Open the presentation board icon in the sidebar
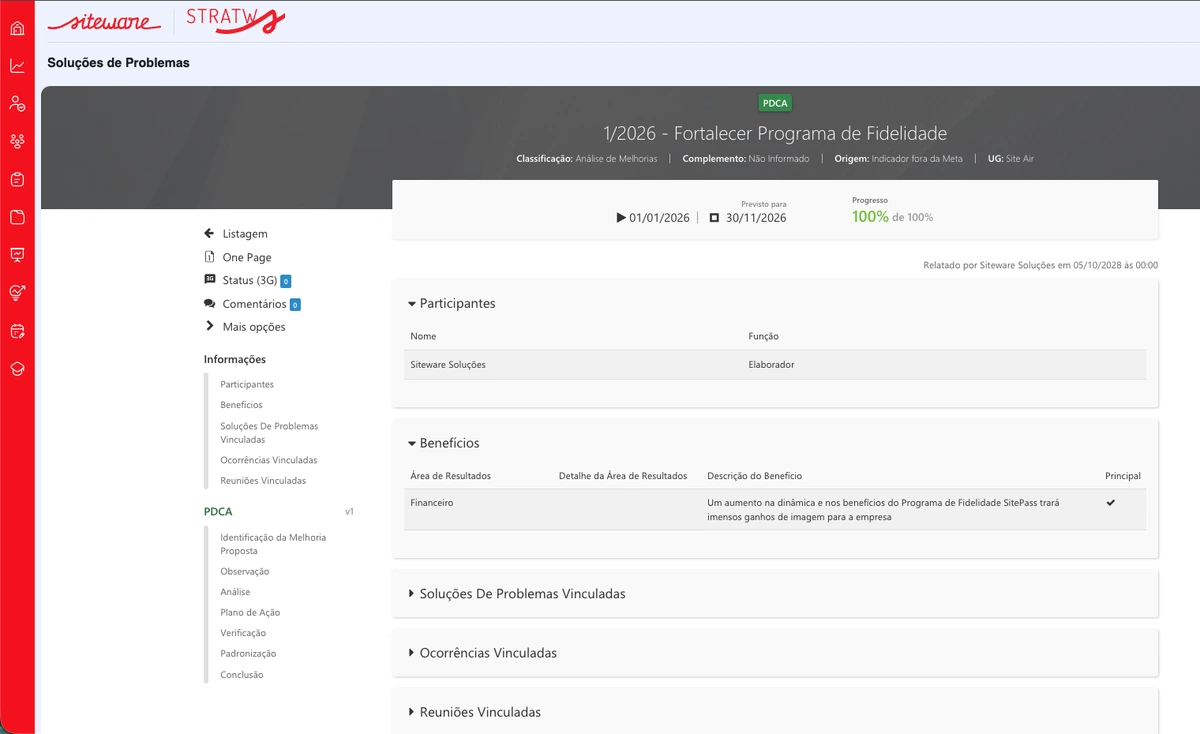This screenshot has height=734, width=1200. coord(17,254)
